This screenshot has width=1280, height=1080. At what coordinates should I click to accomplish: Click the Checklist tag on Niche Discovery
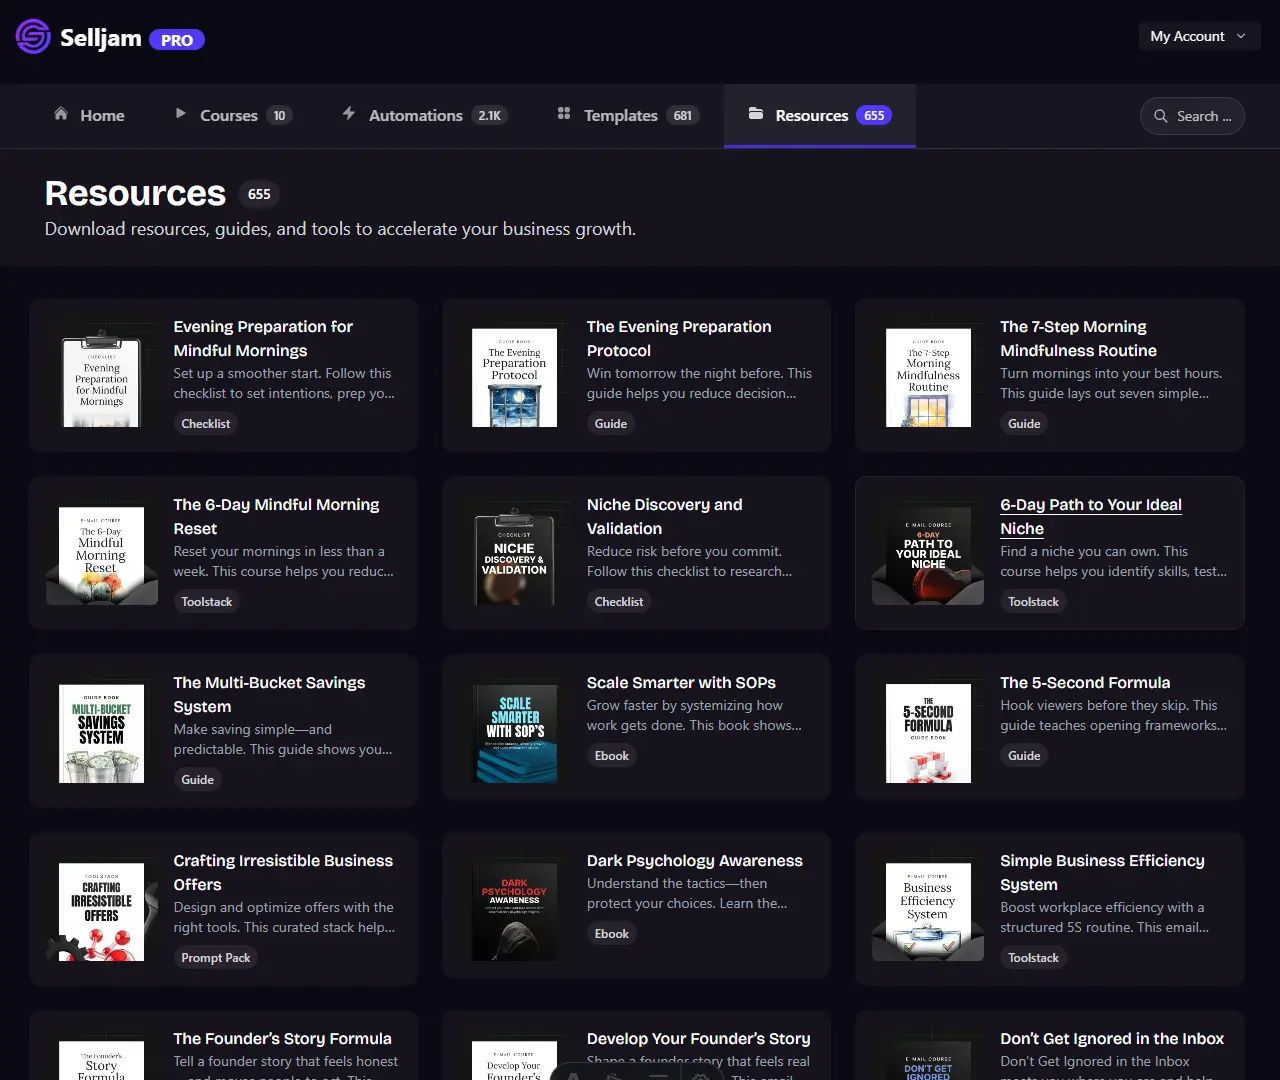[x=618, y=602]
